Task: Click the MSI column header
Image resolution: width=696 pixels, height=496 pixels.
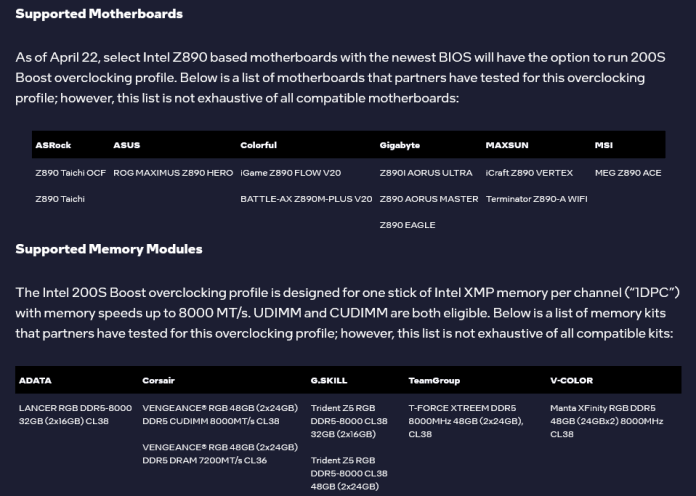Action: click(604, 145)
